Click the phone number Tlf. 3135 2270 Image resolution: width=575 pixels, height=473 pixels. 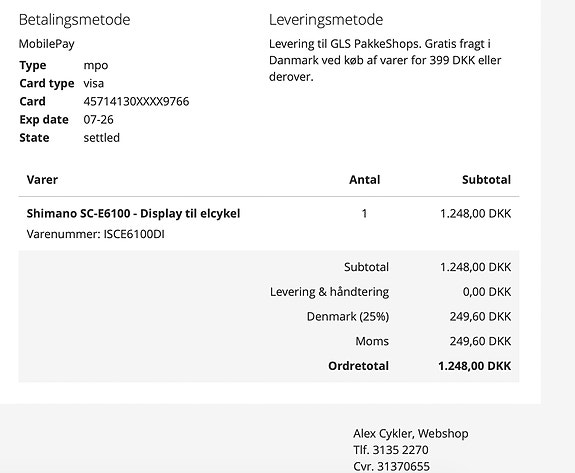[x=391, y=450]
